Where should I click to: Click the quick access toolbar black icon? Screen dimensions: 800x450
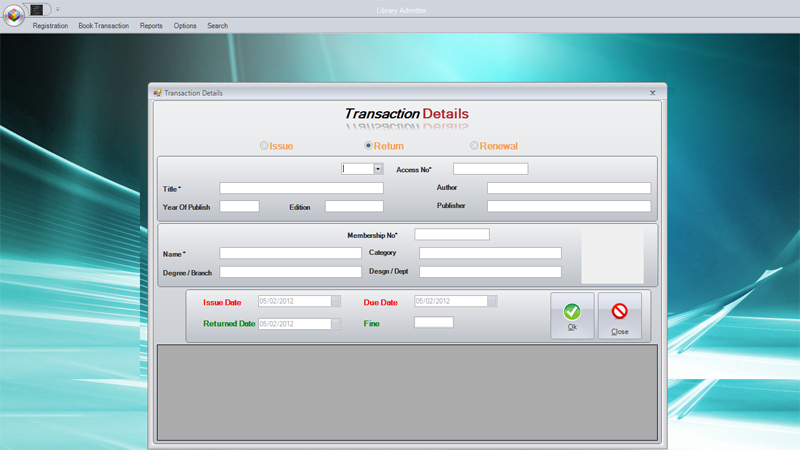click(x=37, y=10)
